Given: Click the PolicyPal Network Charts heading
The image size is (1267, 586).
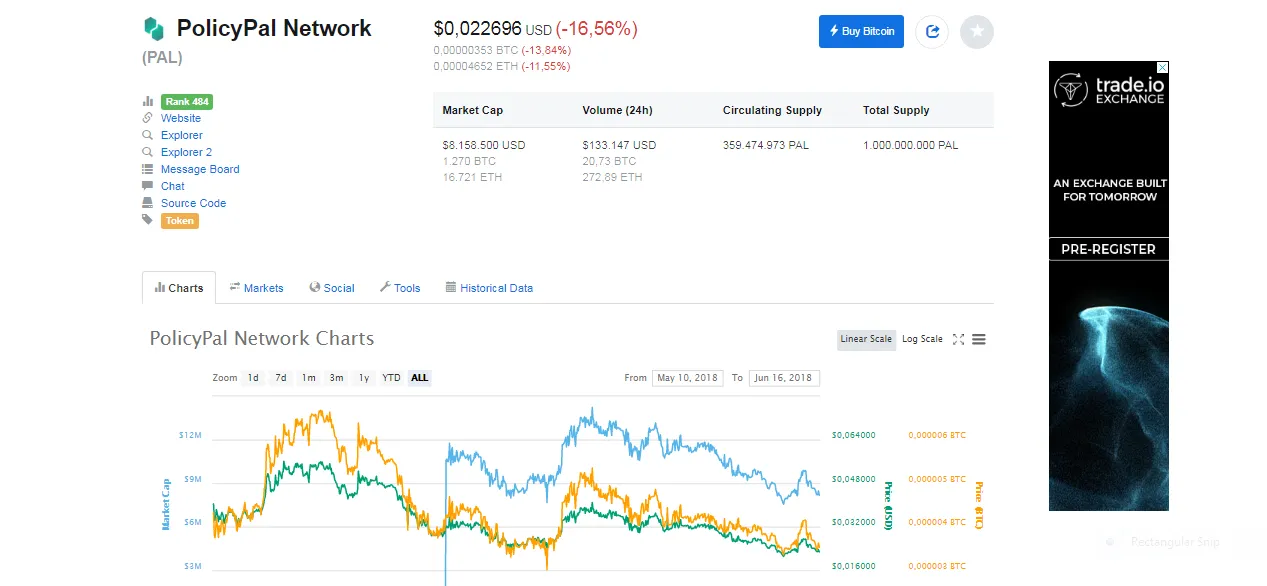Looking at the screenshot, I should tap(262, 338).
